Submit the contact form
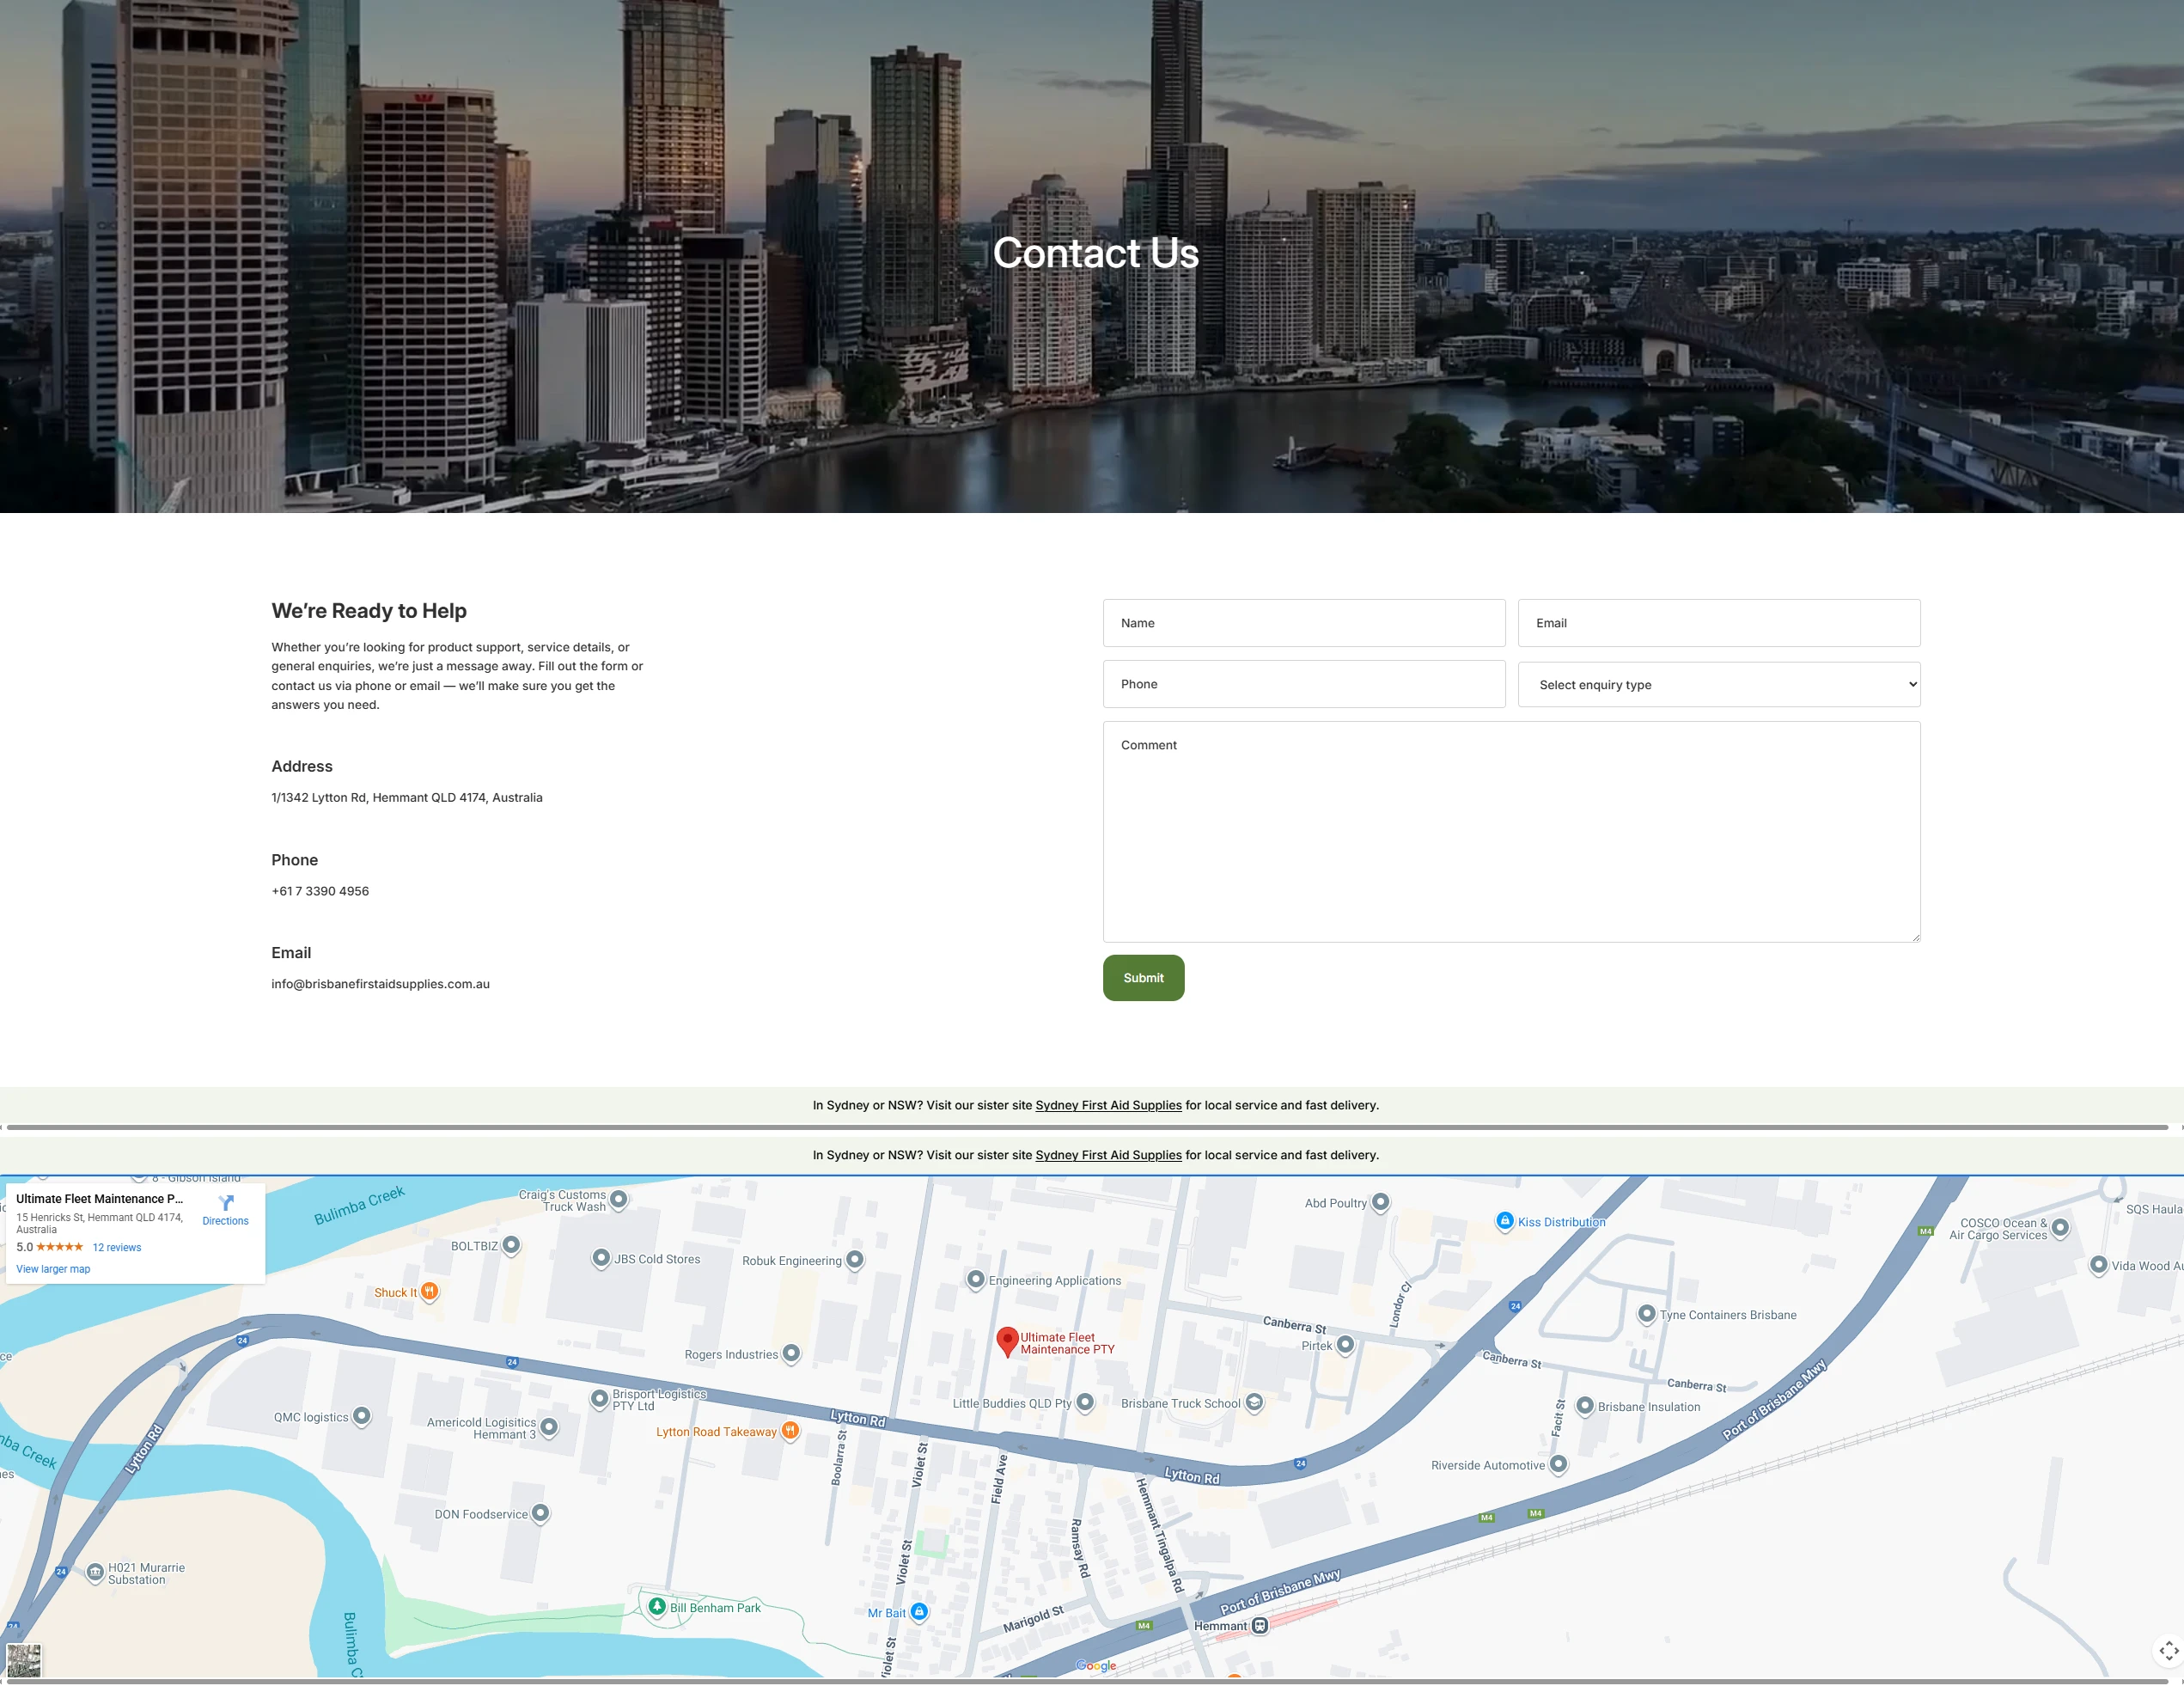2184x1686 pixels. [x=1143, y=977]
